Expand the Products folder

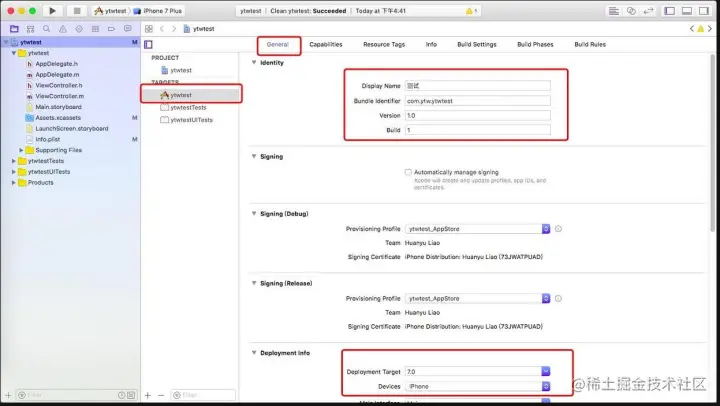pos(14,182)
